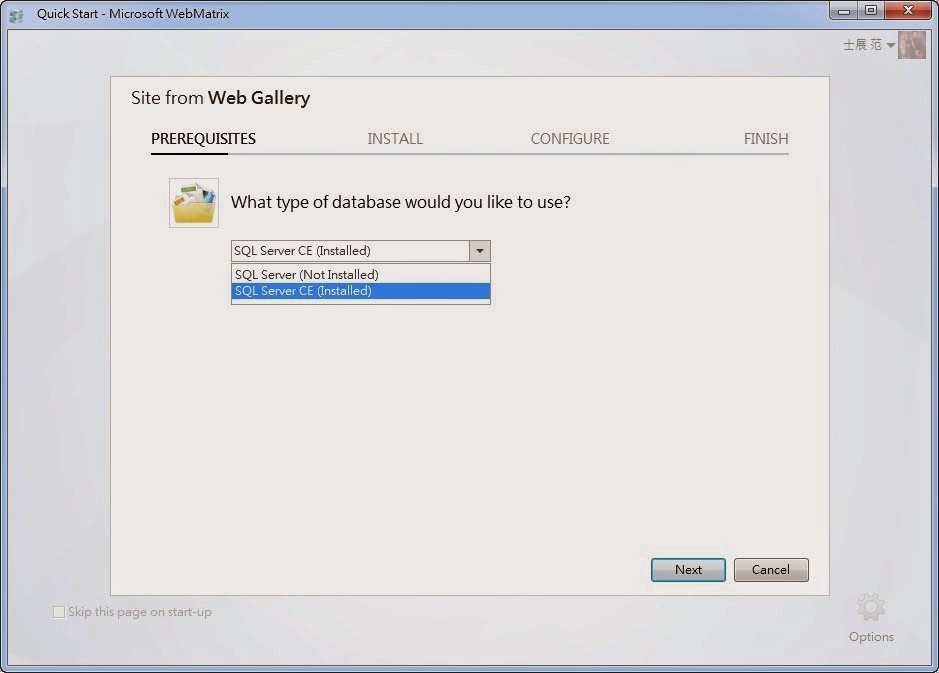Open Options via the gear icon
Viewport: 939px width, 673px height.
(870, 608)
